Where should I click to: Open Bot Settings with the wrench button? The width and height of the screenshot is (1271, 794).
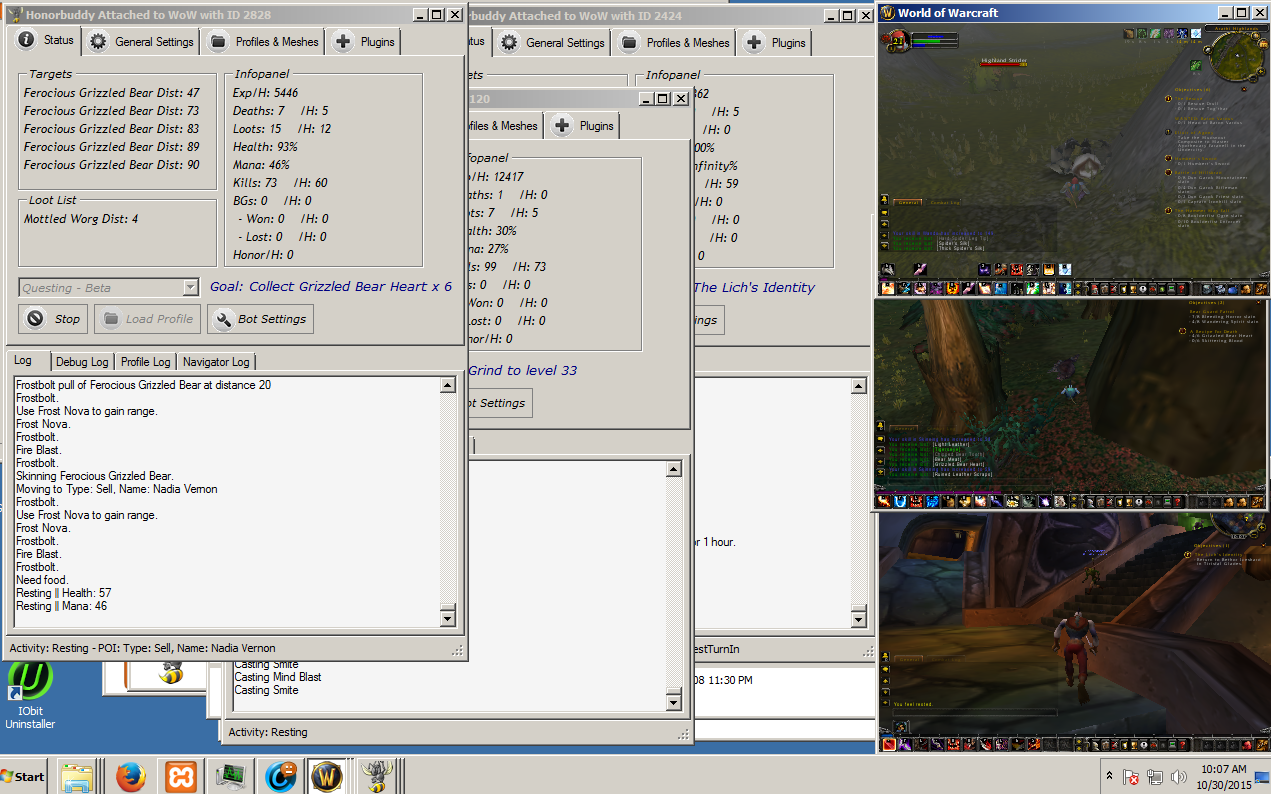(260, 319)
